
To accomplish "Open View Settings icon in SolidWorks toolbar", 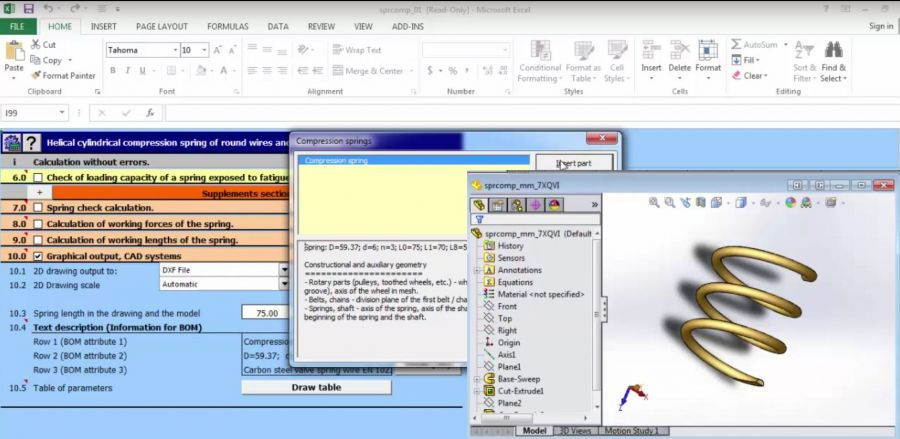I will 831,202.
